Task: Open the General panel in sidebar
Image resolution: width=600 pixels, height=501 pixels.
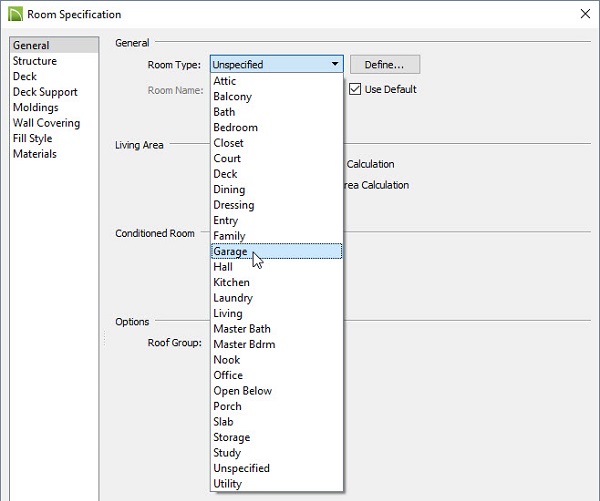Action: (x=54, y=45)
